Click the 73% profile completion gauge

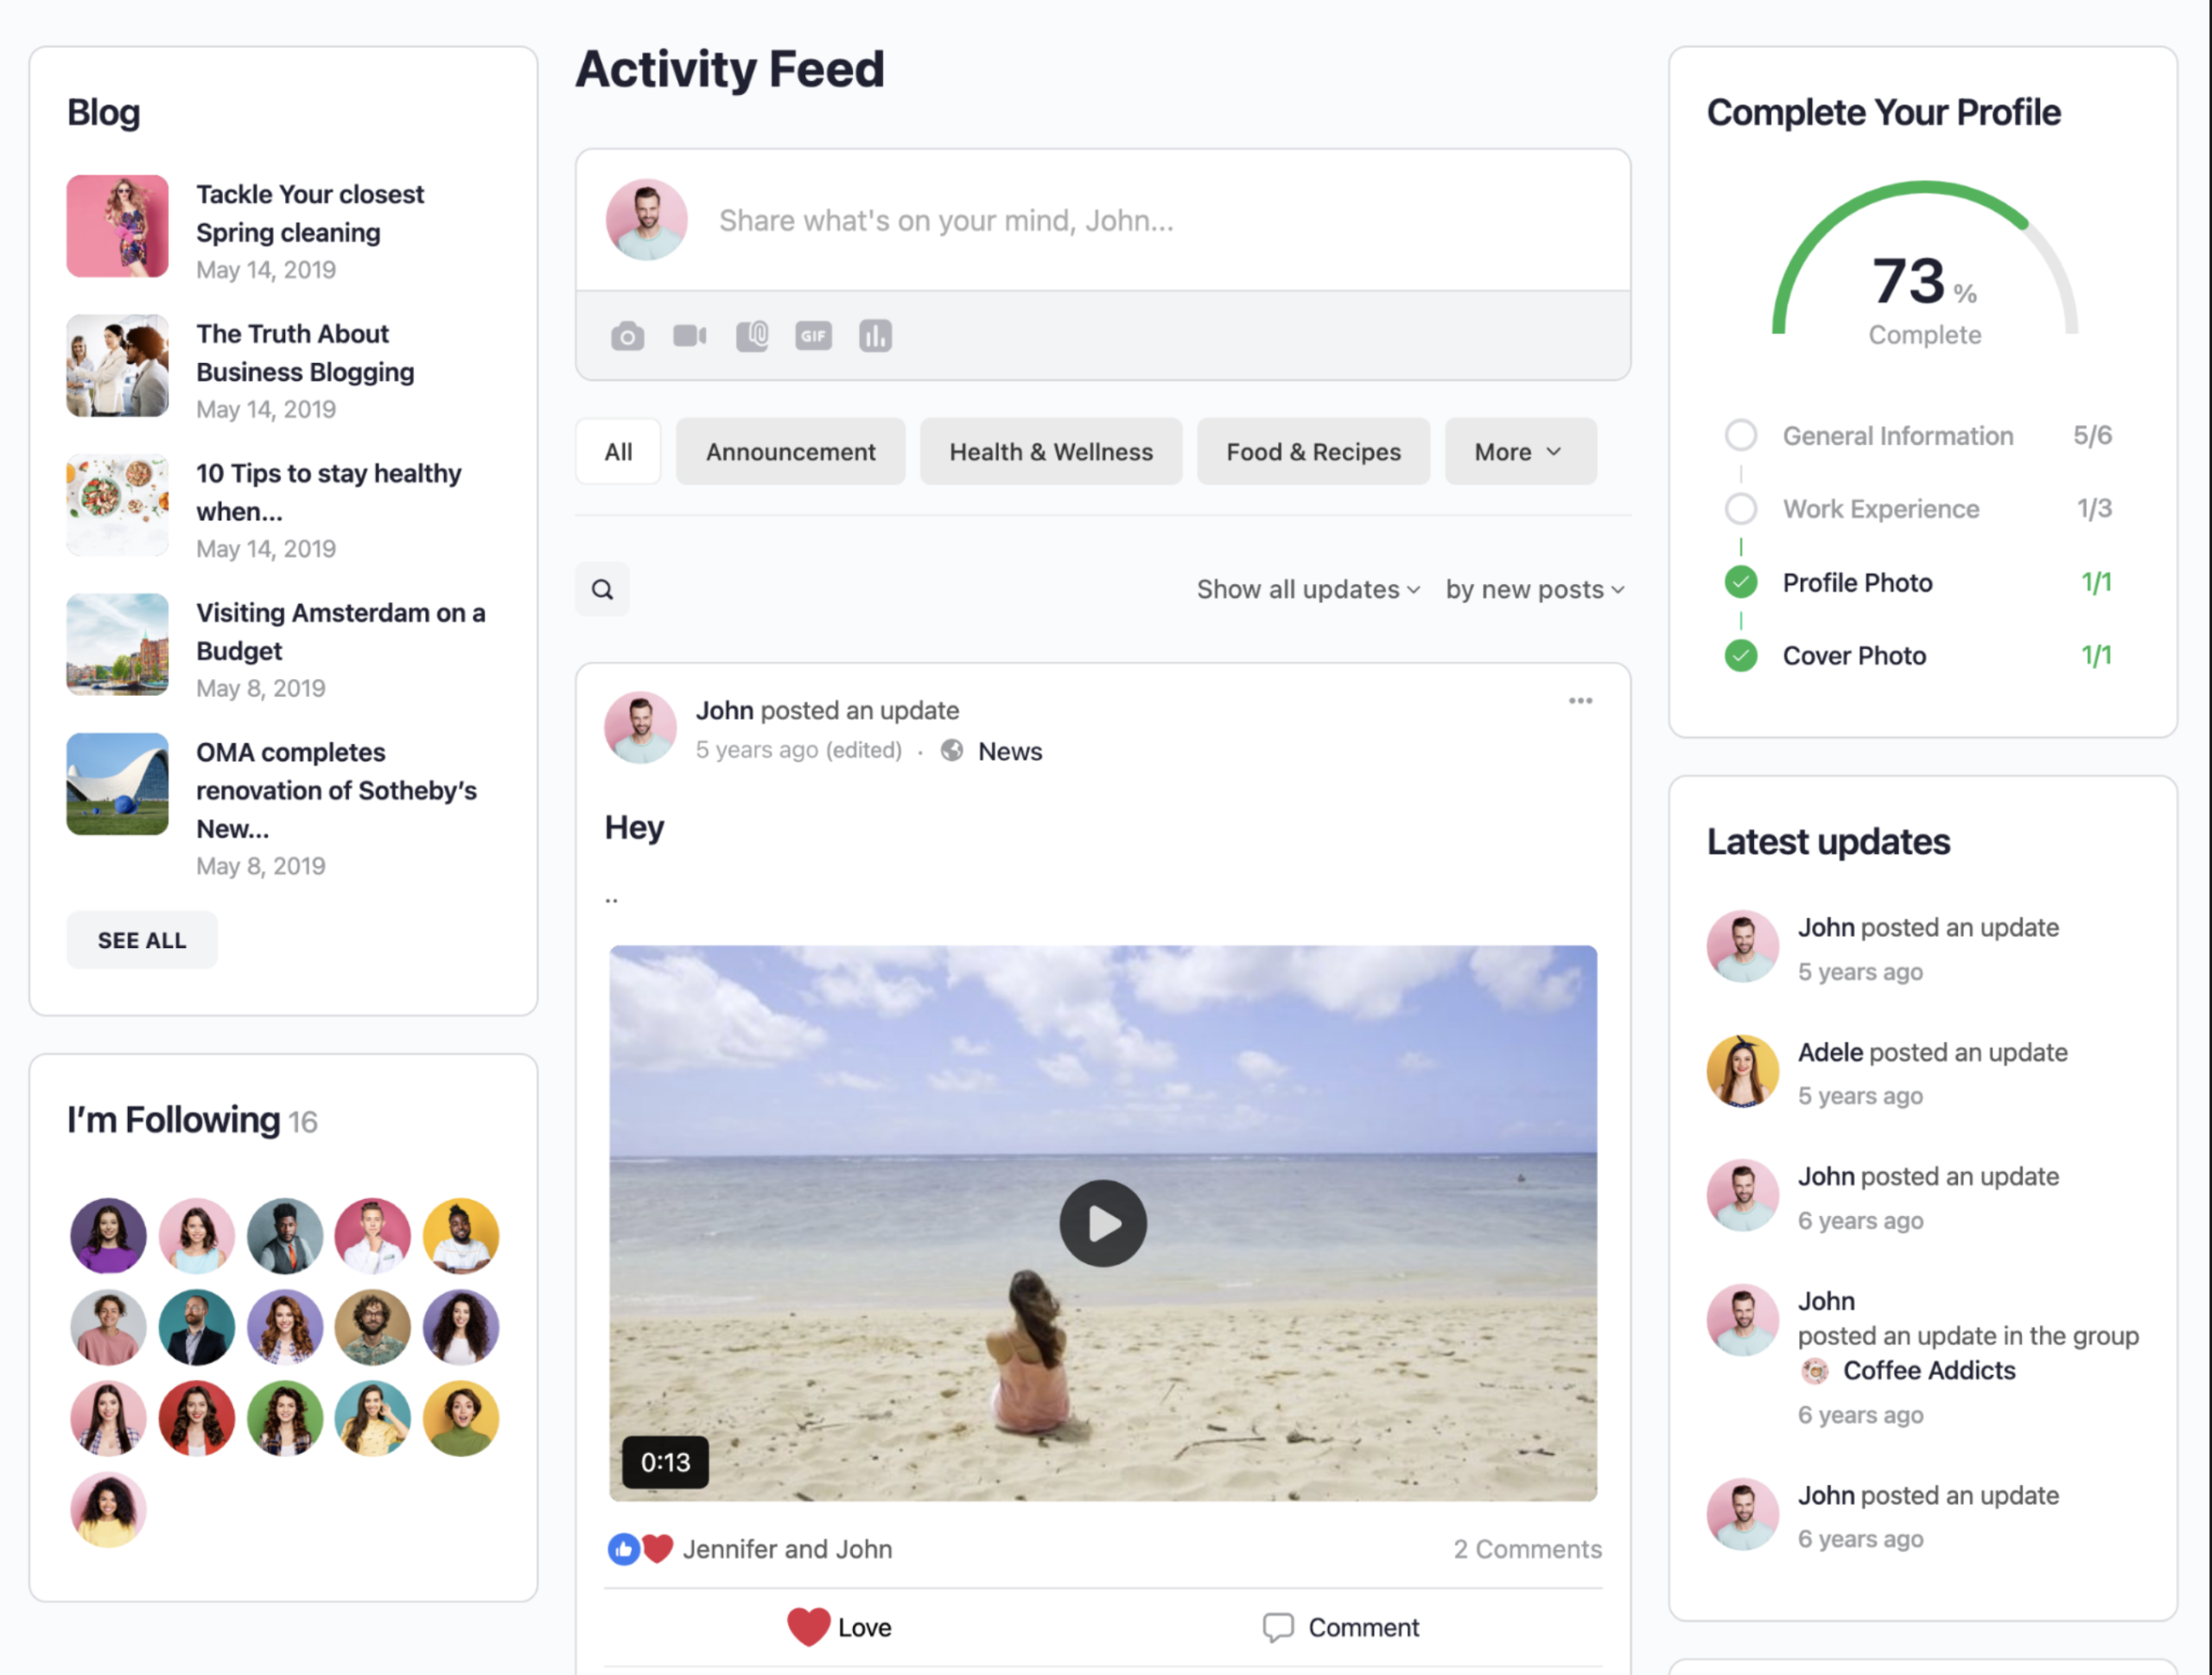coord(1924,265)
